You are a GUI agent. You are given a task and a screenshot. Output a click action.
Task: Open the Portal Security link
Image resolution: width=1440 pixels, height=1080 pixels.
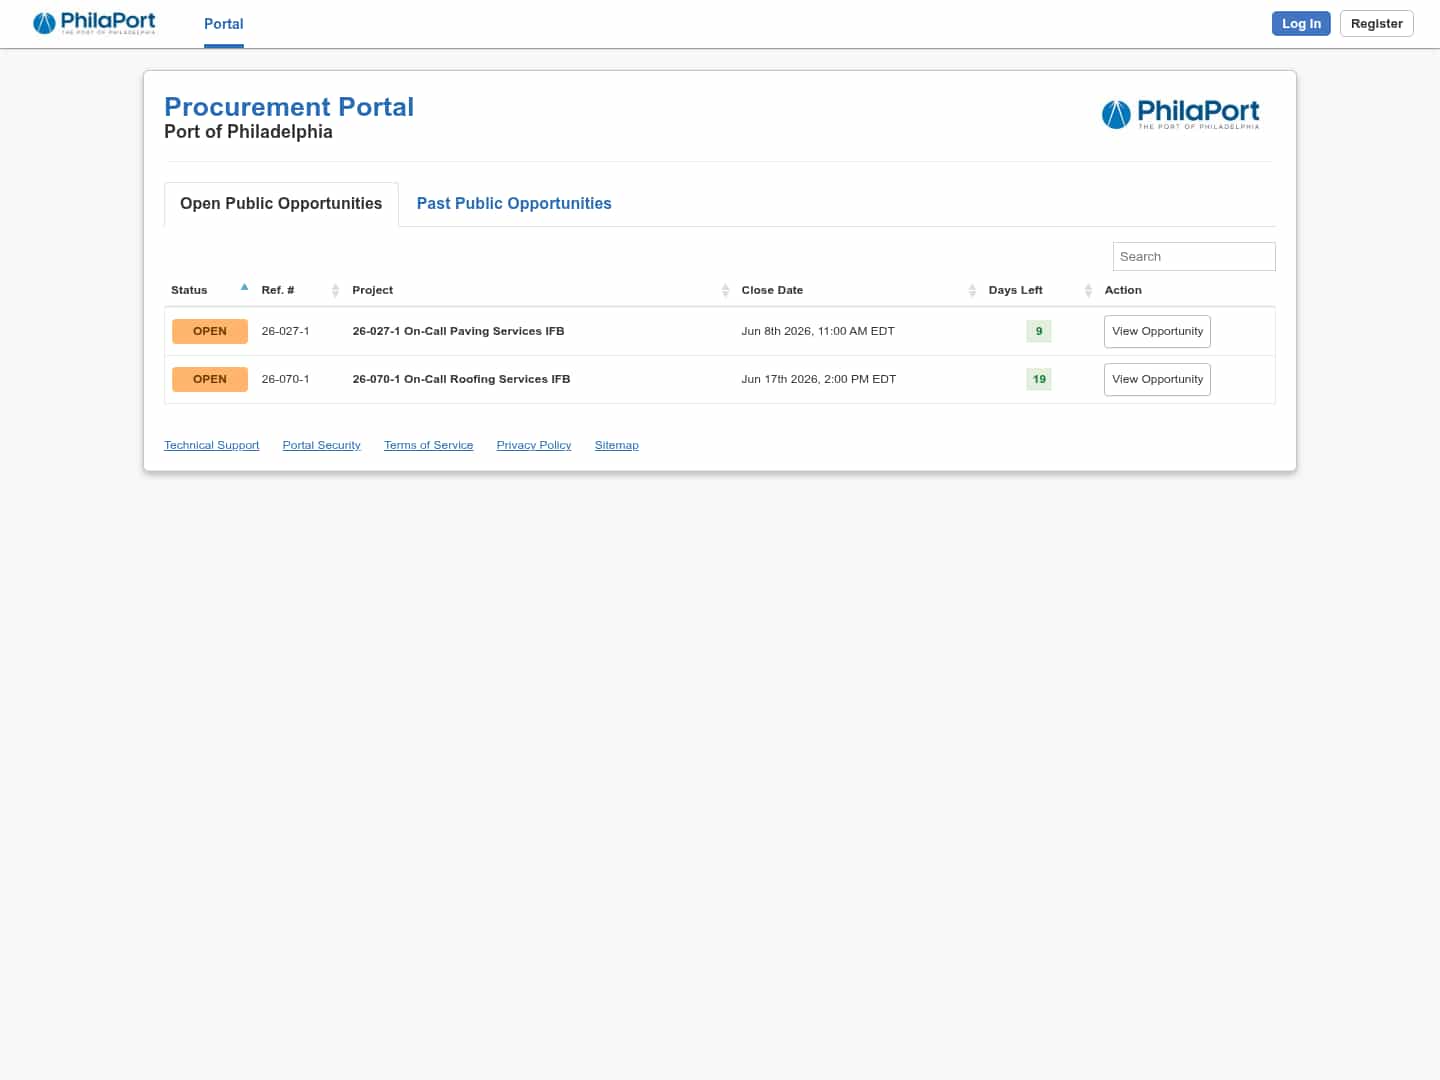[322, 445]
